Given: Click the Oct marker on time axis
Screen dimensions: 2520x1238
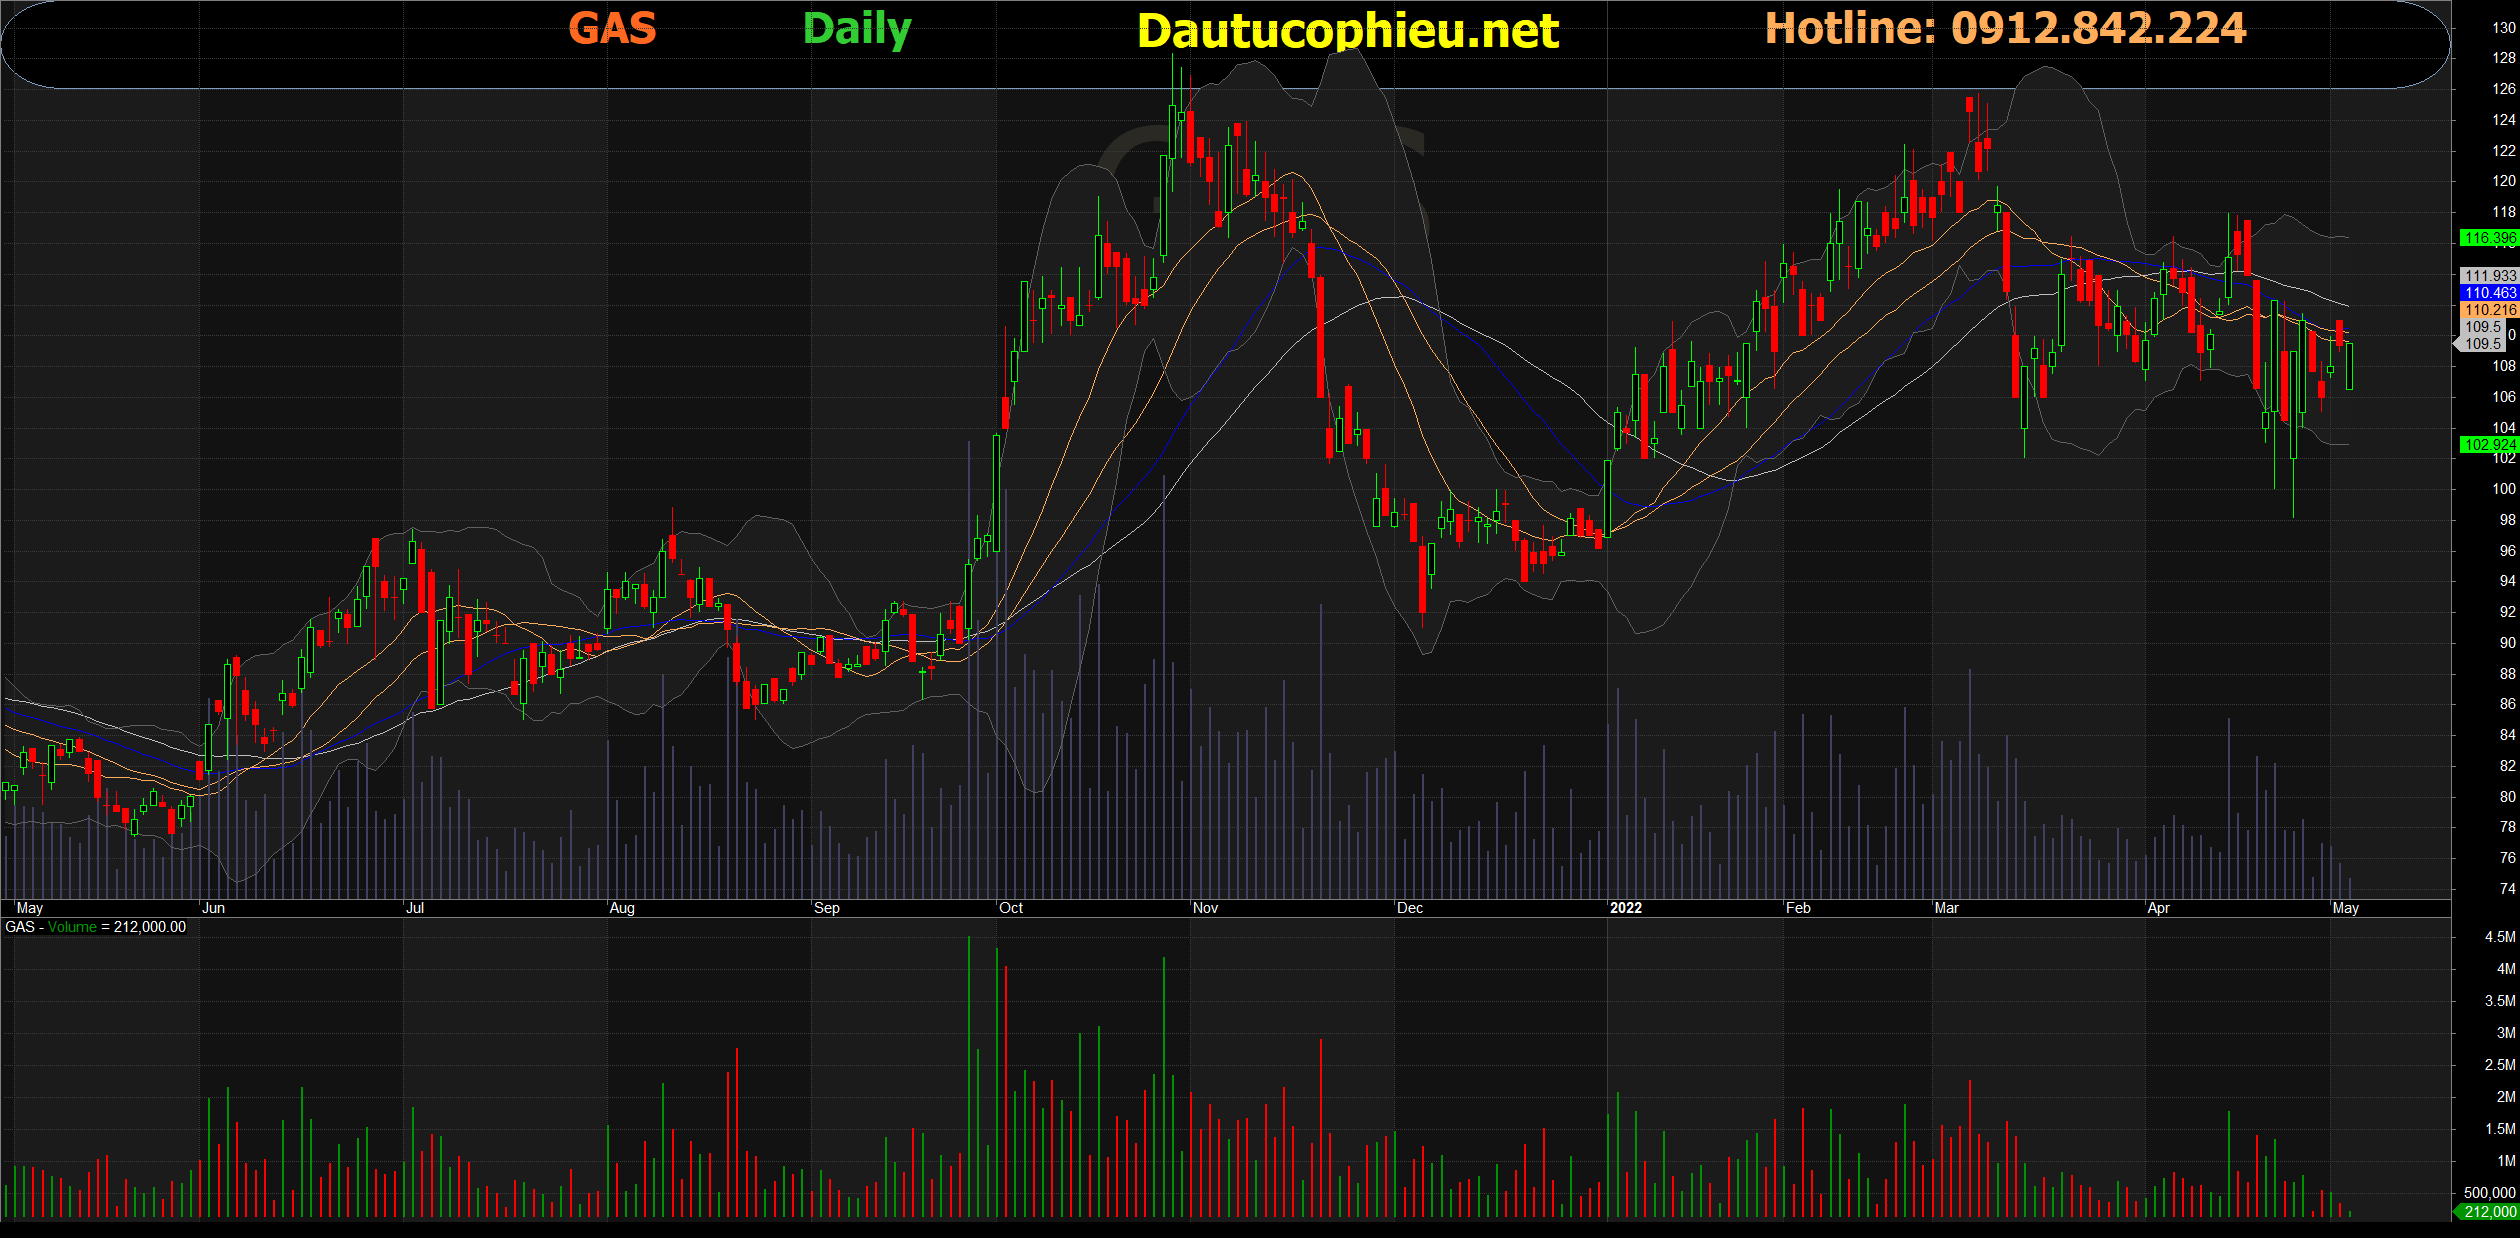Looking at the screenshot, I should pyautogui.click(x=1011, y=908).
